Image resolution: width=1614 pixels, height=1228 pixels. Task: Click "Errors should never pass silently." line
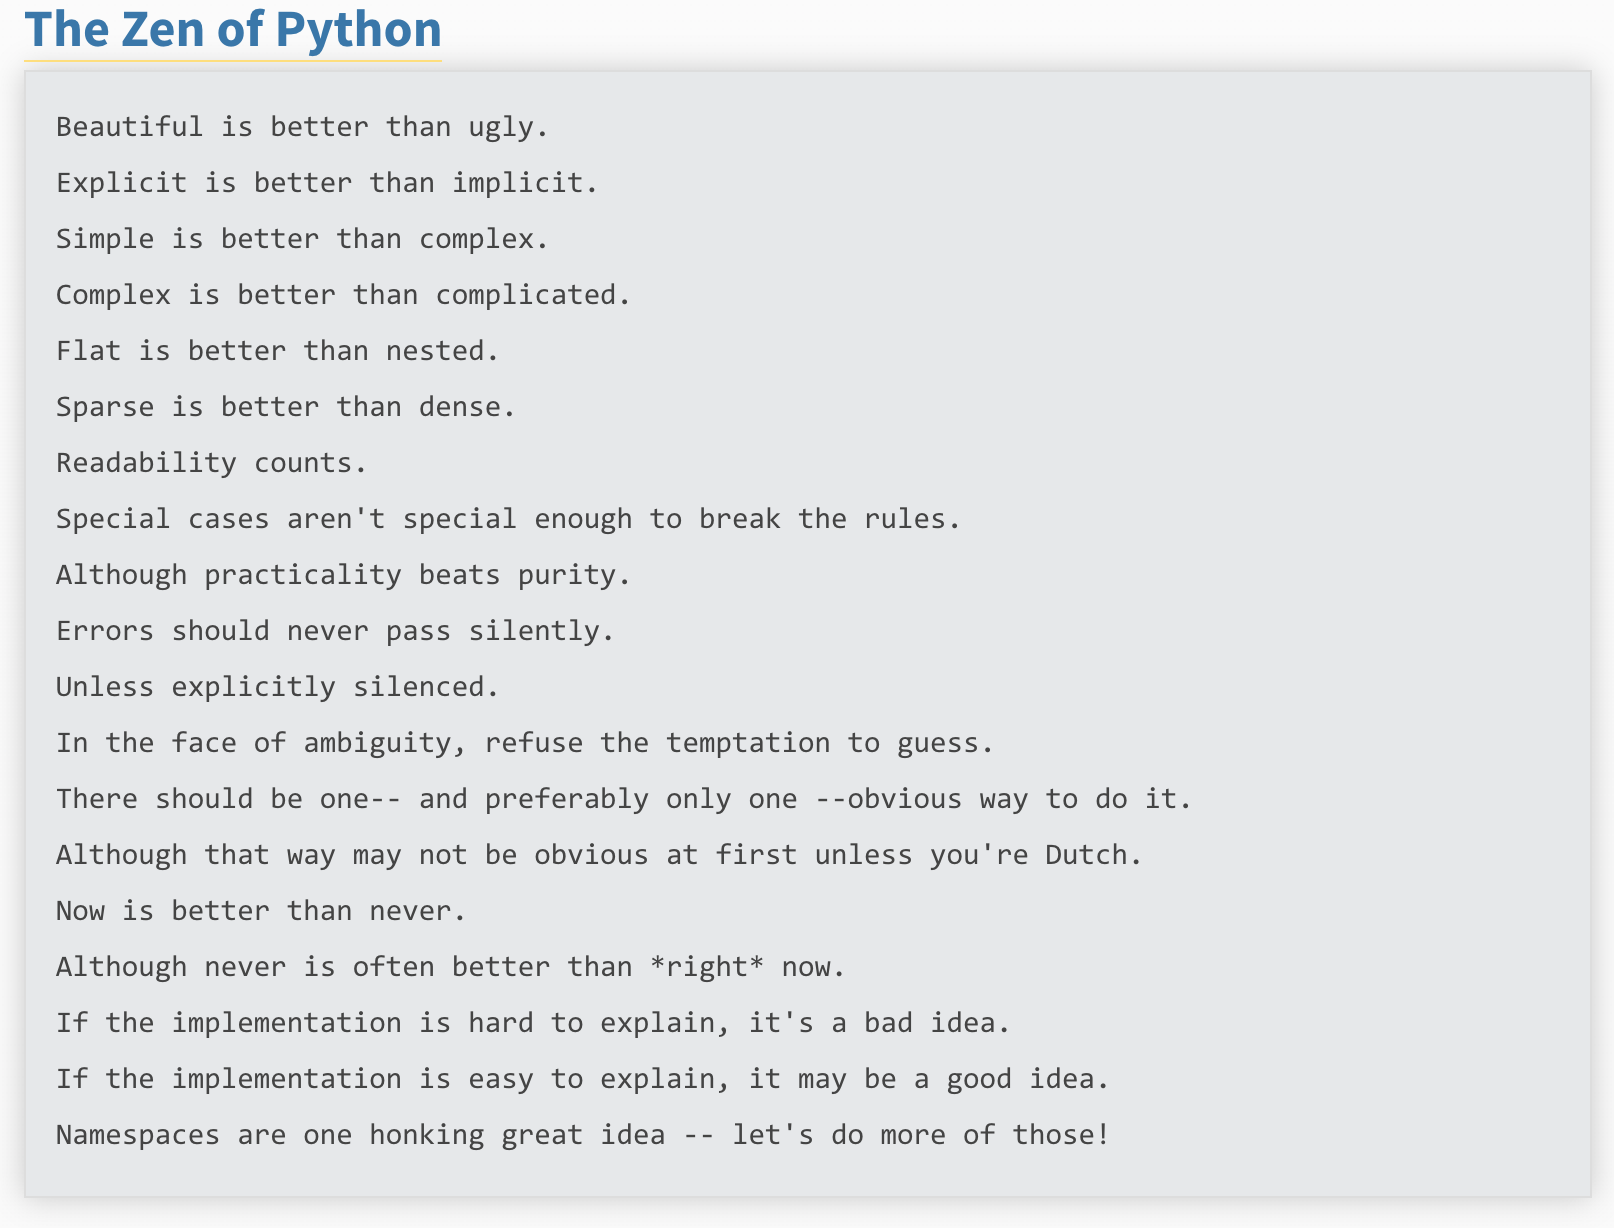point(335,631)
